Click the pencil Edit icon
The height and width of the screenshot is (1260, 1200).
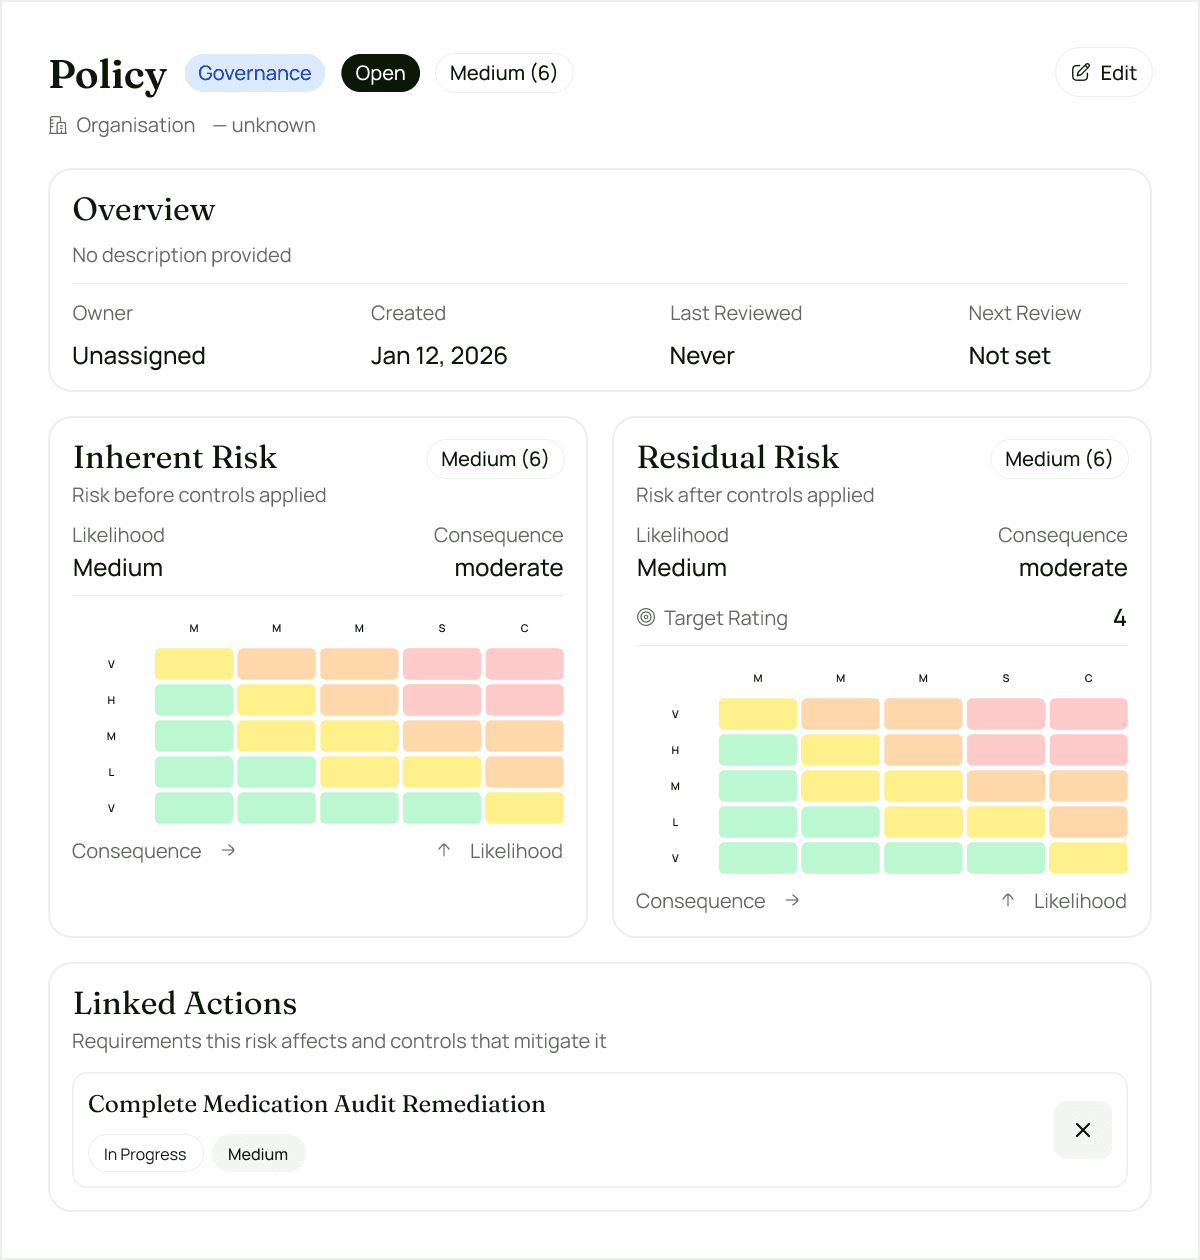pyautogui.click(x=1080, y=72)
